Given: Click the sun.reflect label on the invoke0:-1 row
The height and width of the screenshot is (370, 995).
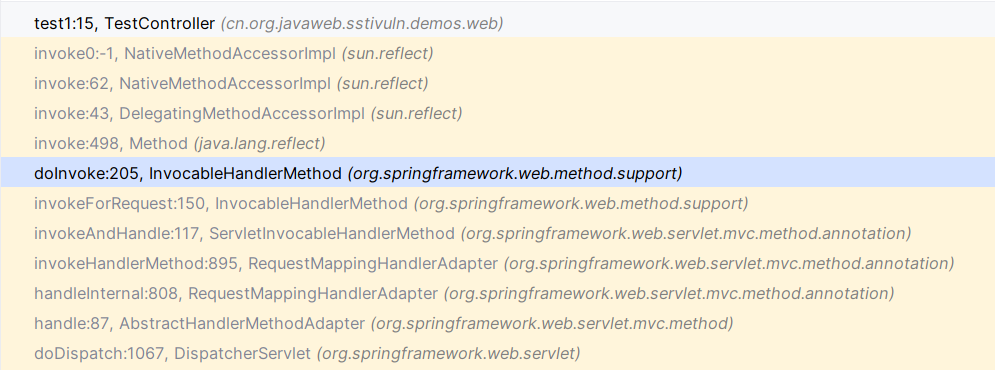Looking at the screenshot, I should pyautogui.click(x=388, y=54).
